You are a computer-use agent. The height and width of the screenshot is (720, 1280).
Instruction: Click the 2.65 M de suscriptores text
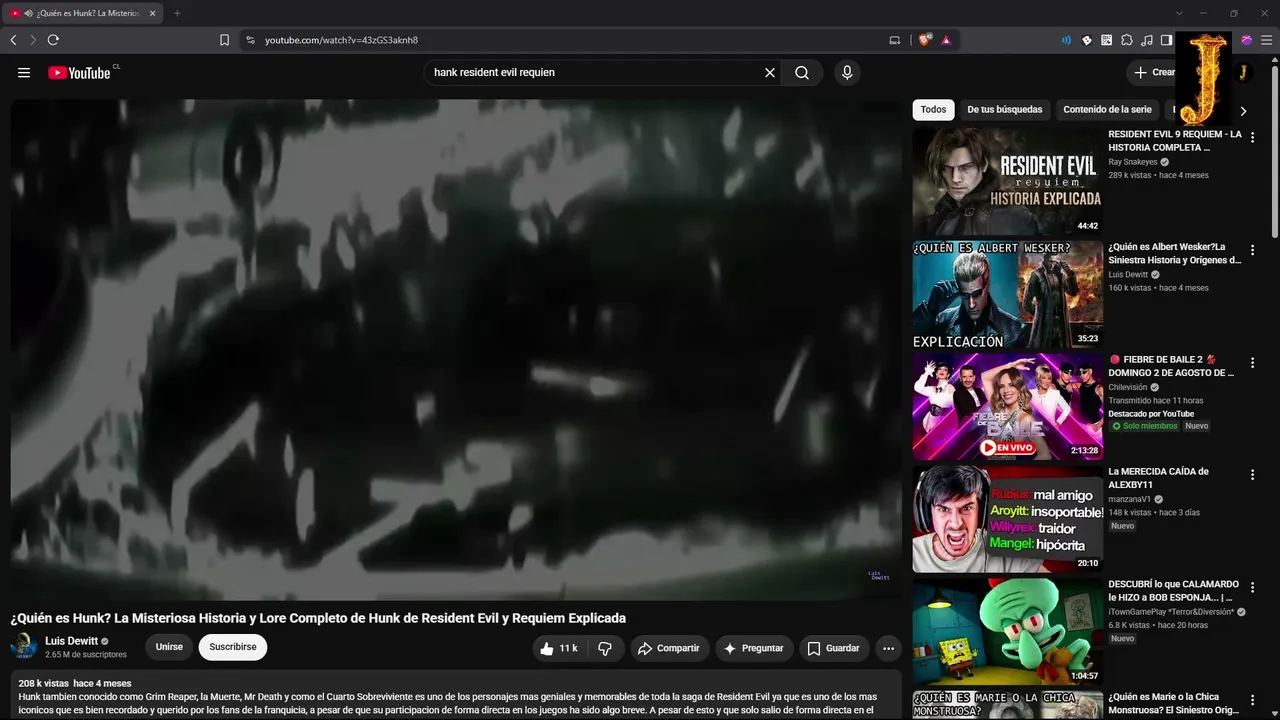click(x=86, y=655)
